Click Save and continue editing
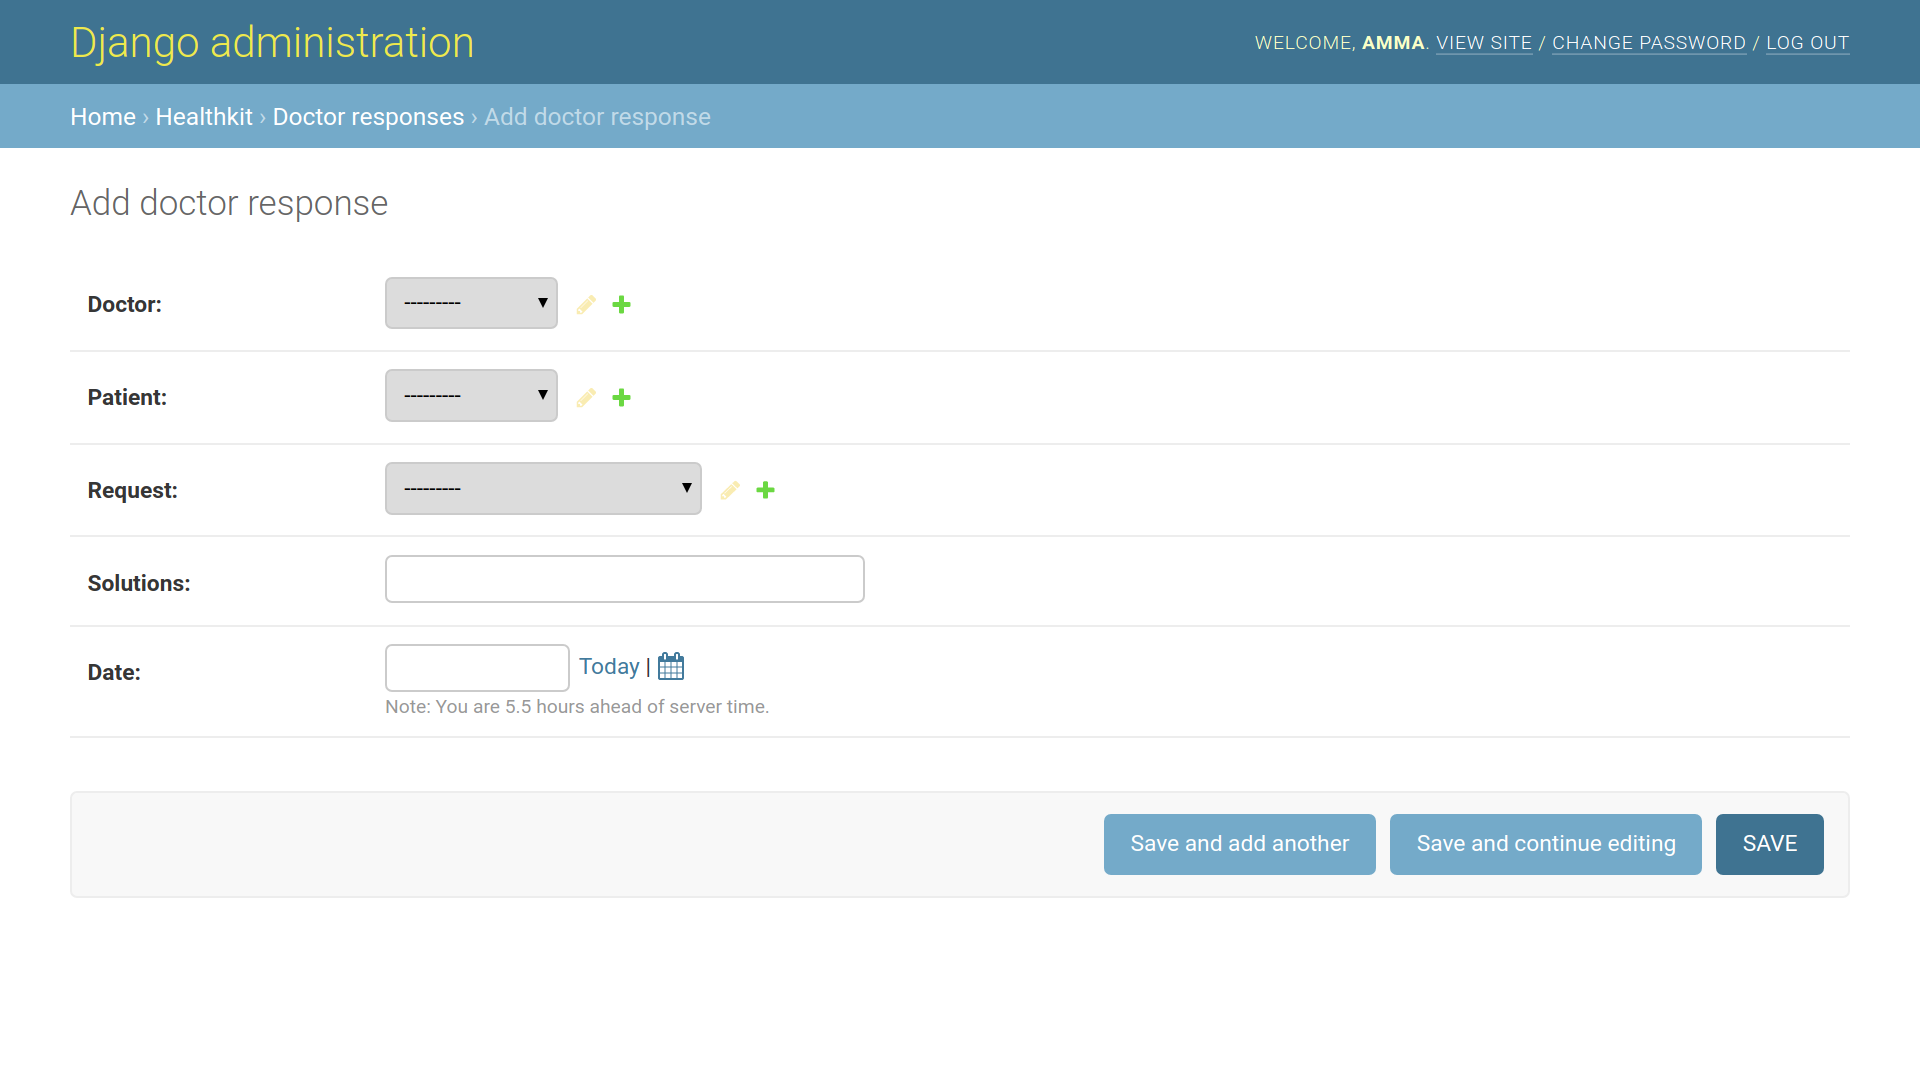This screenshot has height=1080, width=1920. (1545, 844)
